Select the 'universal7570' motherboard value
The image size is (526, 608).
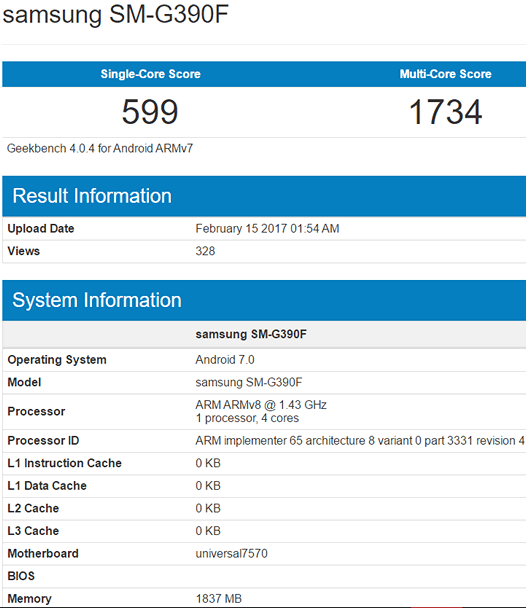[x=231, y=553]
